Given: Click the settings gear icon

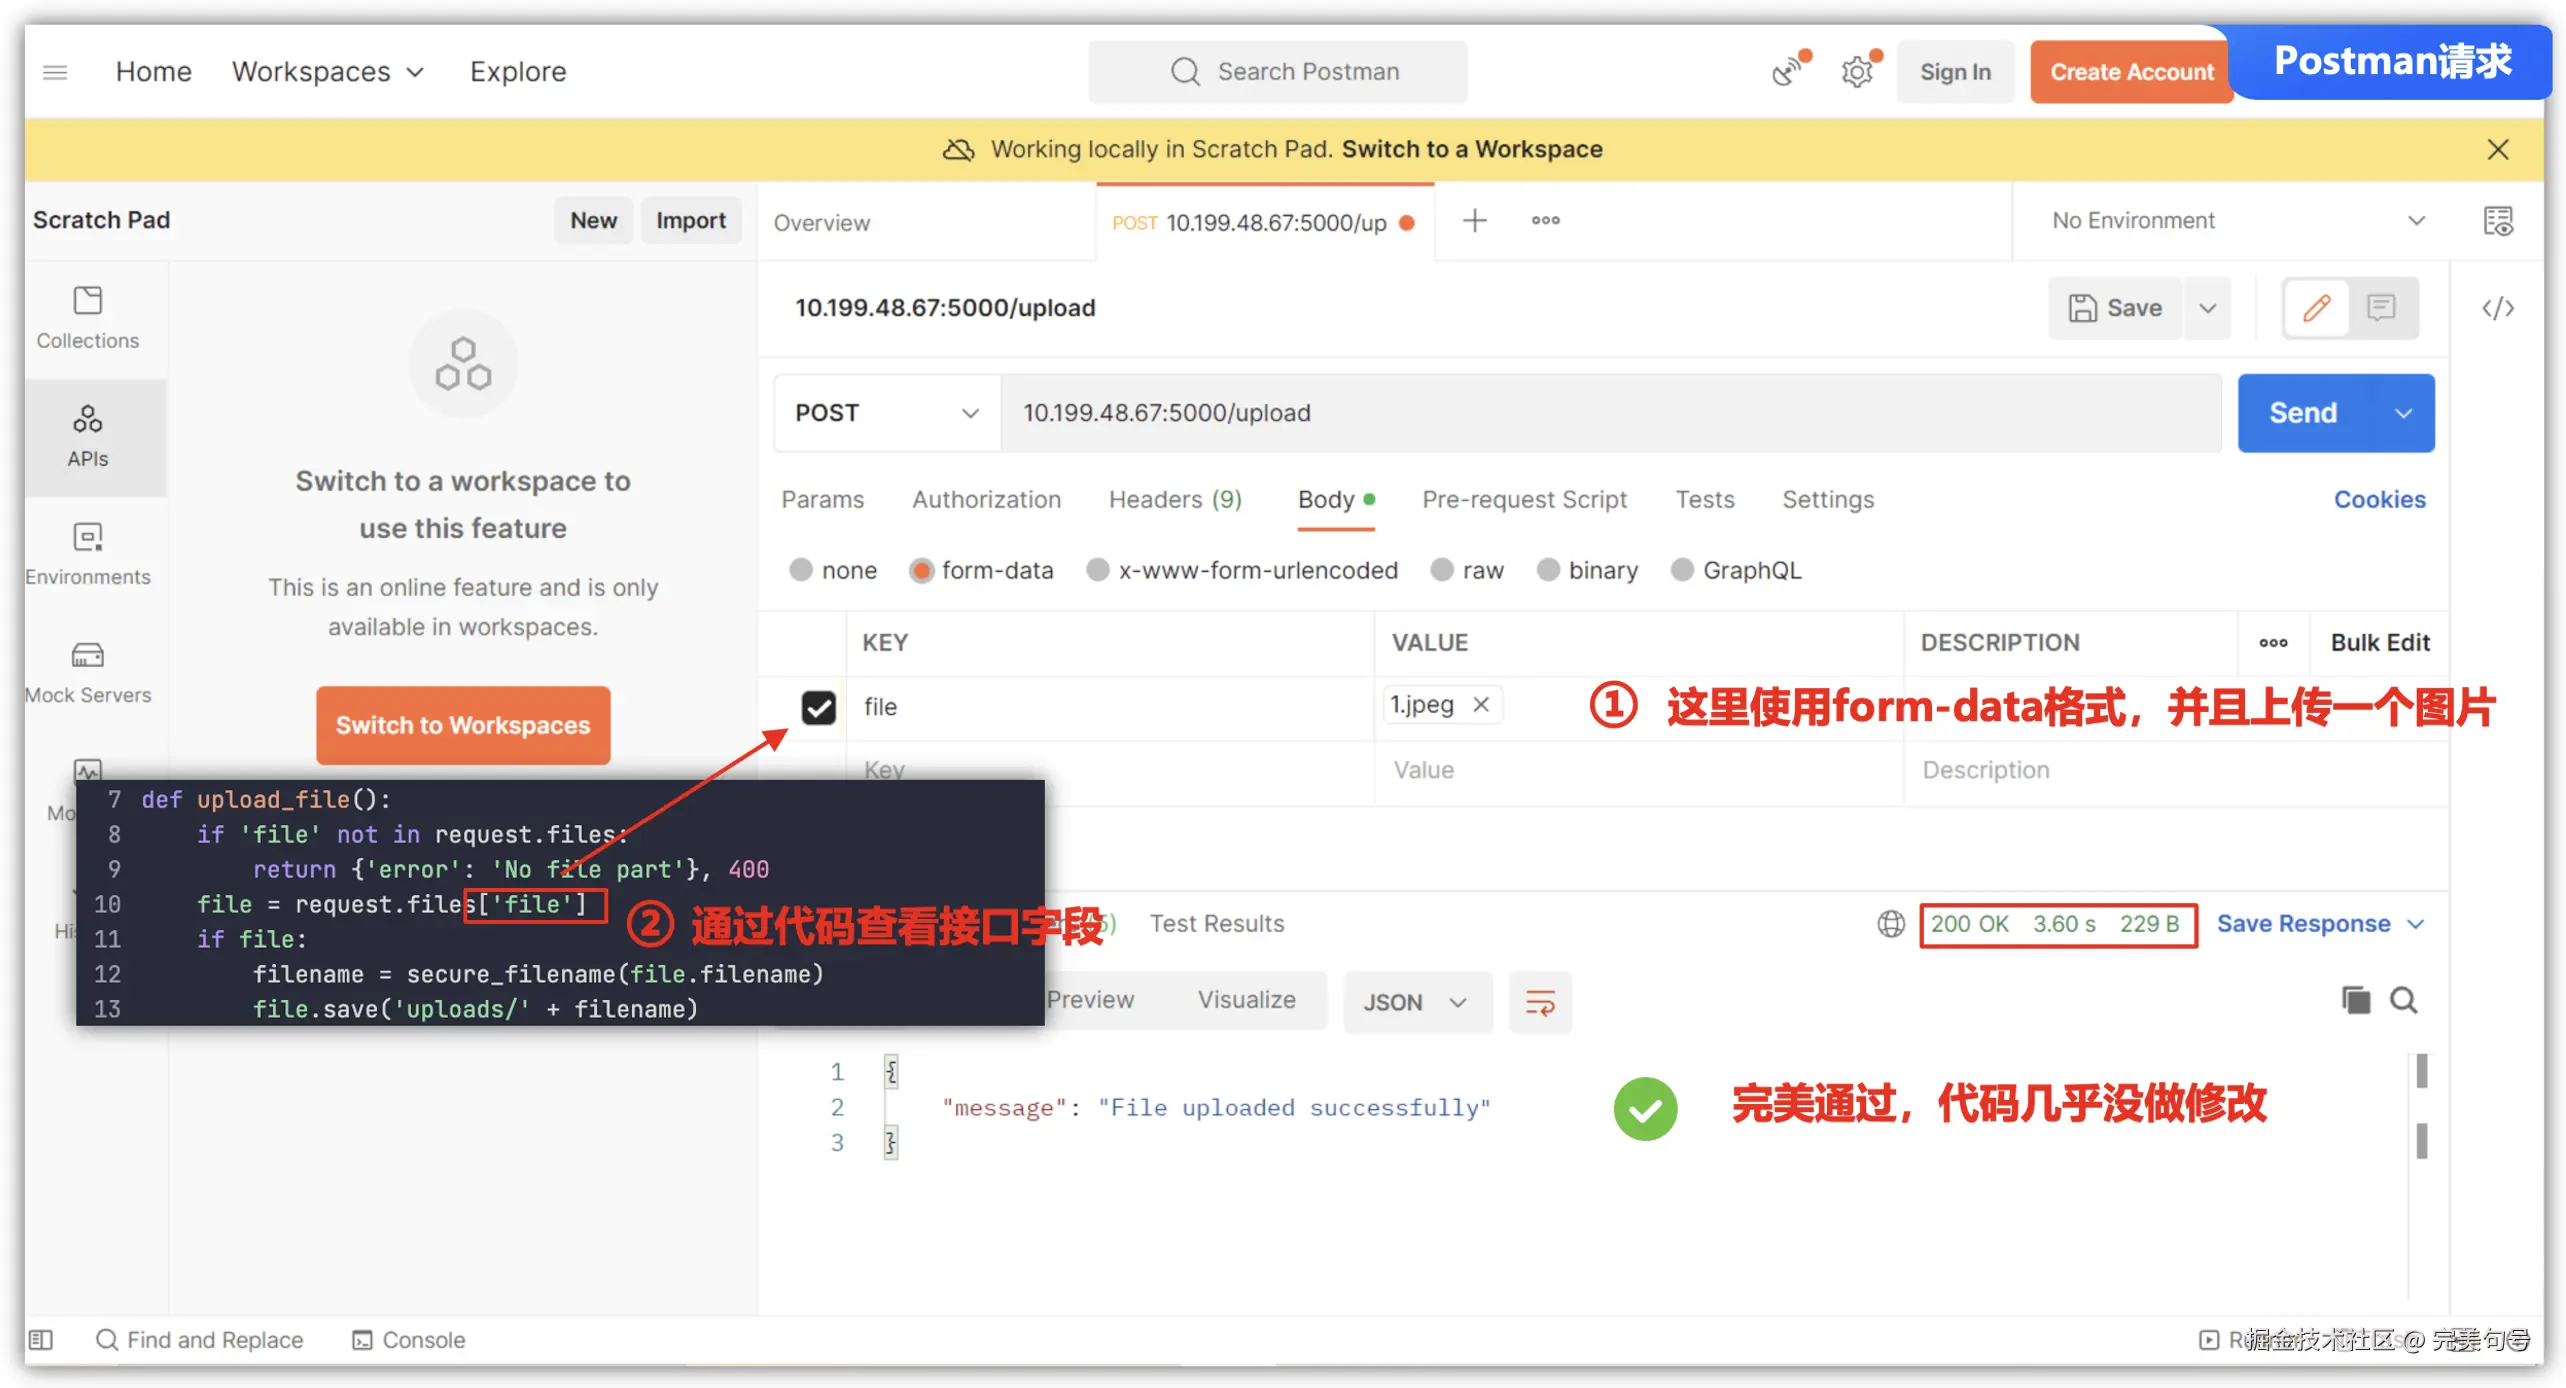Looking at the screenshot, I should [1857, 72].
